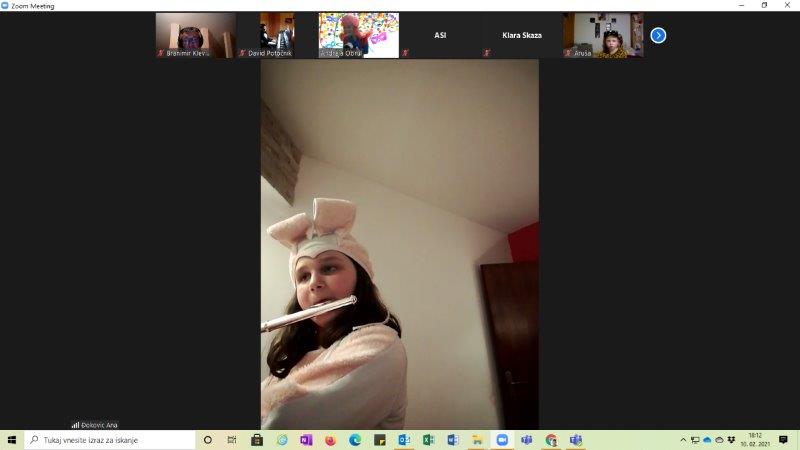Expand hidden system tray icons
800x450 pixels.
(683, 440)
